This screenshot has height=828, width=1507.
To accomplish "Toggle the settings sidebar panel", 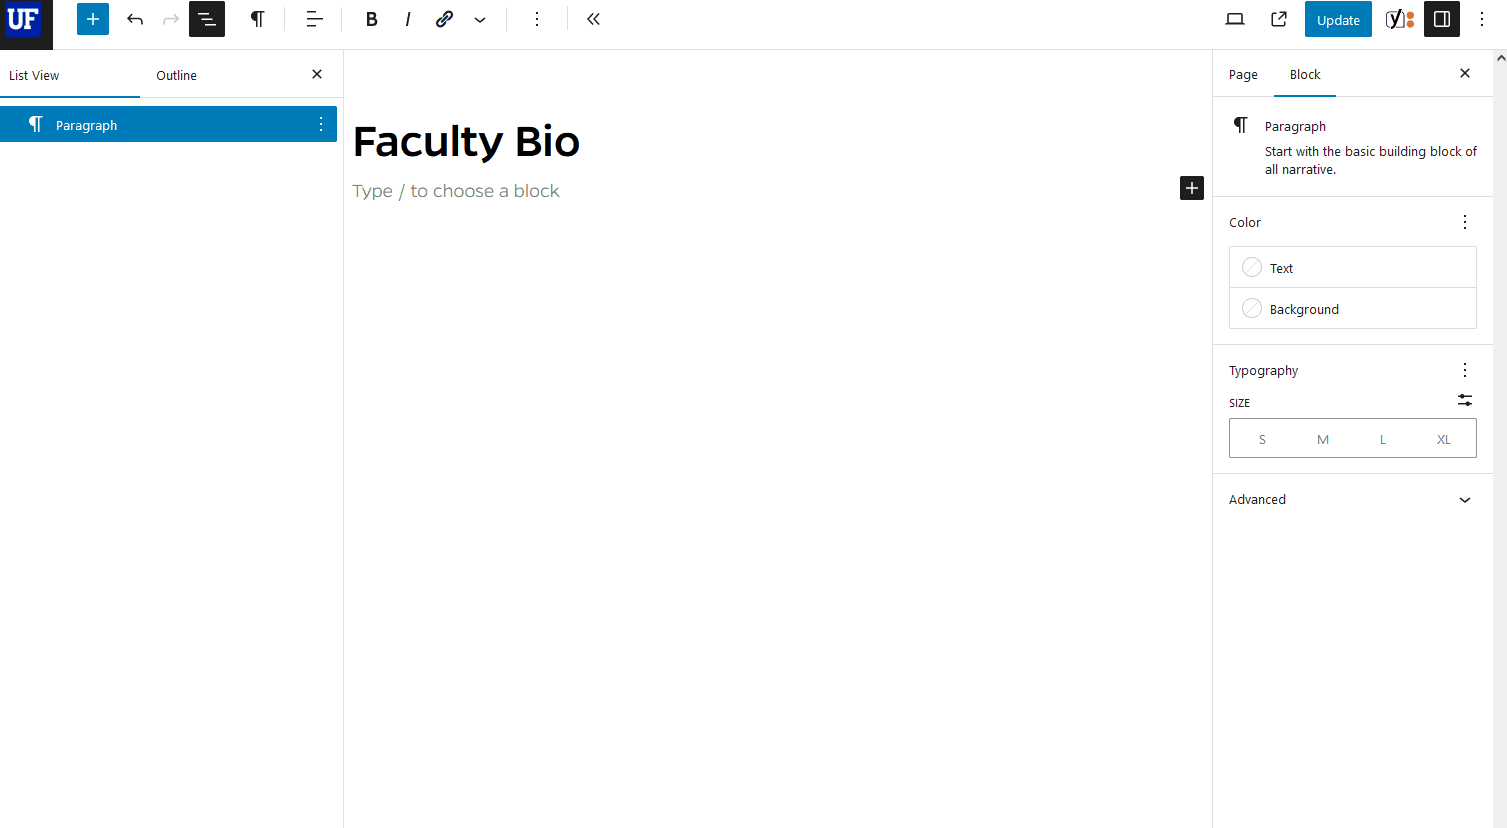I will coord(1441,18).
